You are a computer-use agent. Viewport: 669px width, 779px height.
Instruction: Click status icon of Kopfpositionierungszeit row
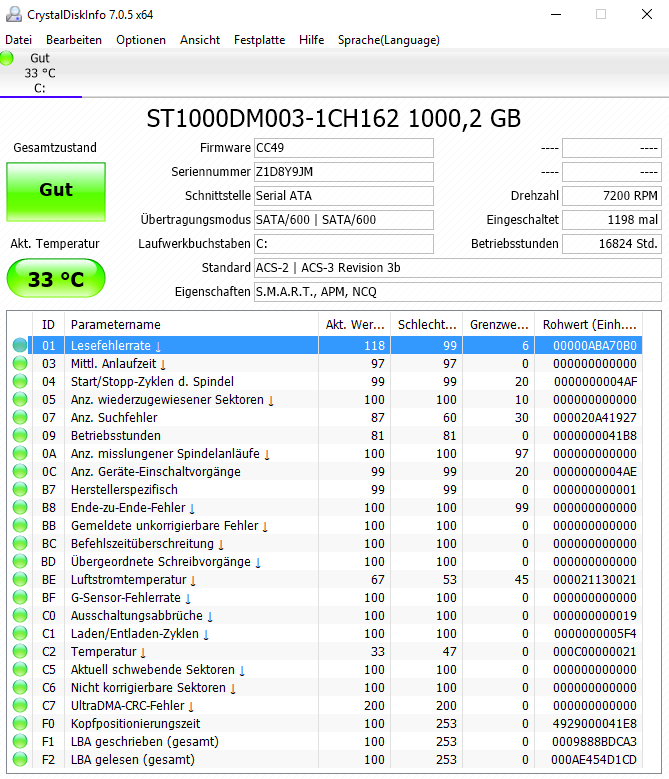[x=20, y=723]
